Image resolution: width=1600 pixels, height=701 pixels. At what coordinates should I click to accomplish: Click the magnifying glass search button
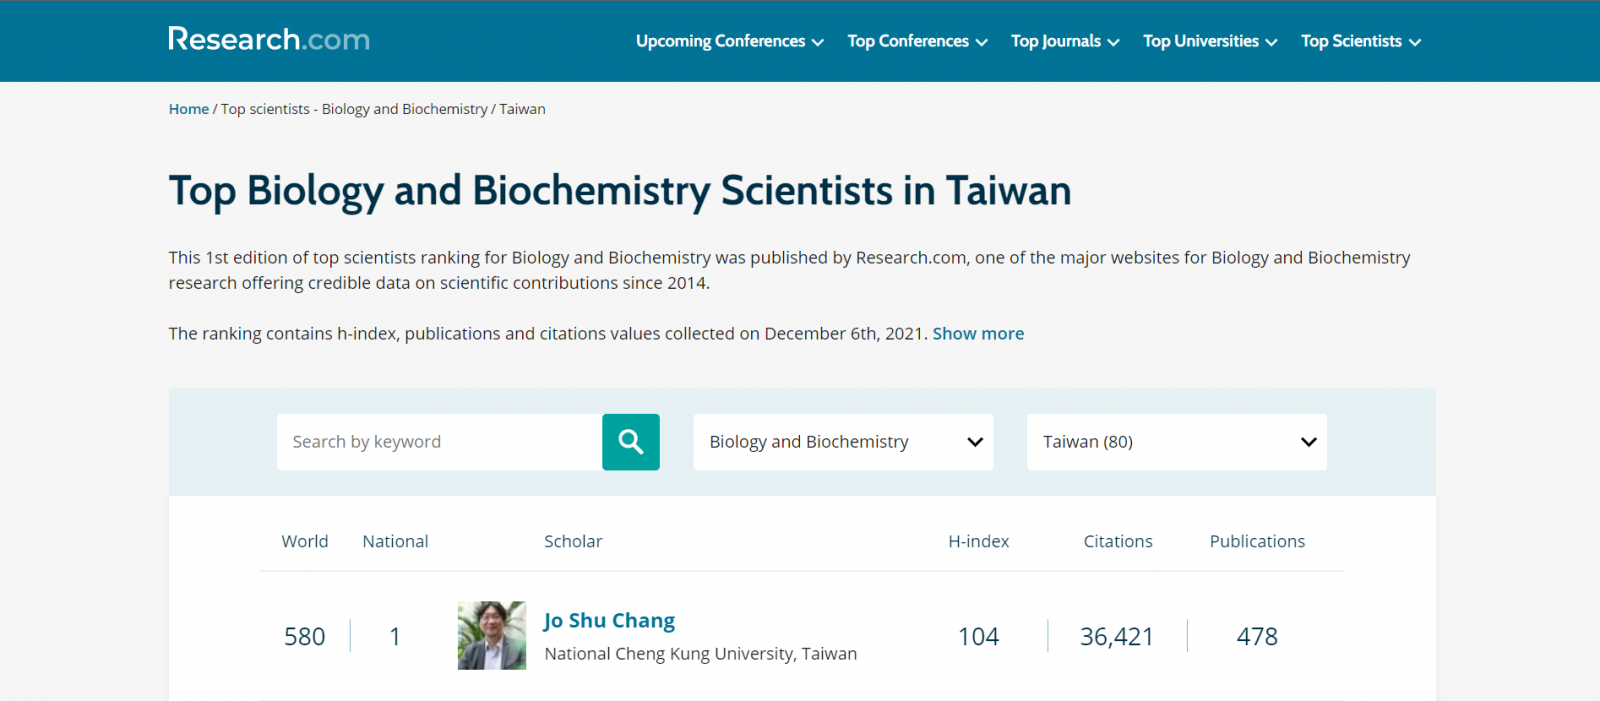point(630,442)
